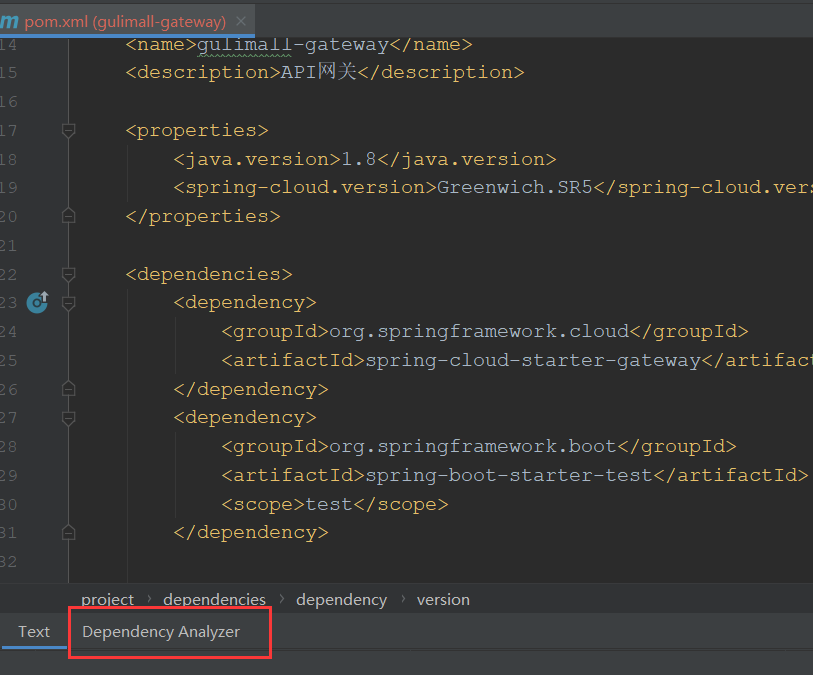
Task: Click the blue dependency gutter icon beside line 23
Action: click(37, 302)
